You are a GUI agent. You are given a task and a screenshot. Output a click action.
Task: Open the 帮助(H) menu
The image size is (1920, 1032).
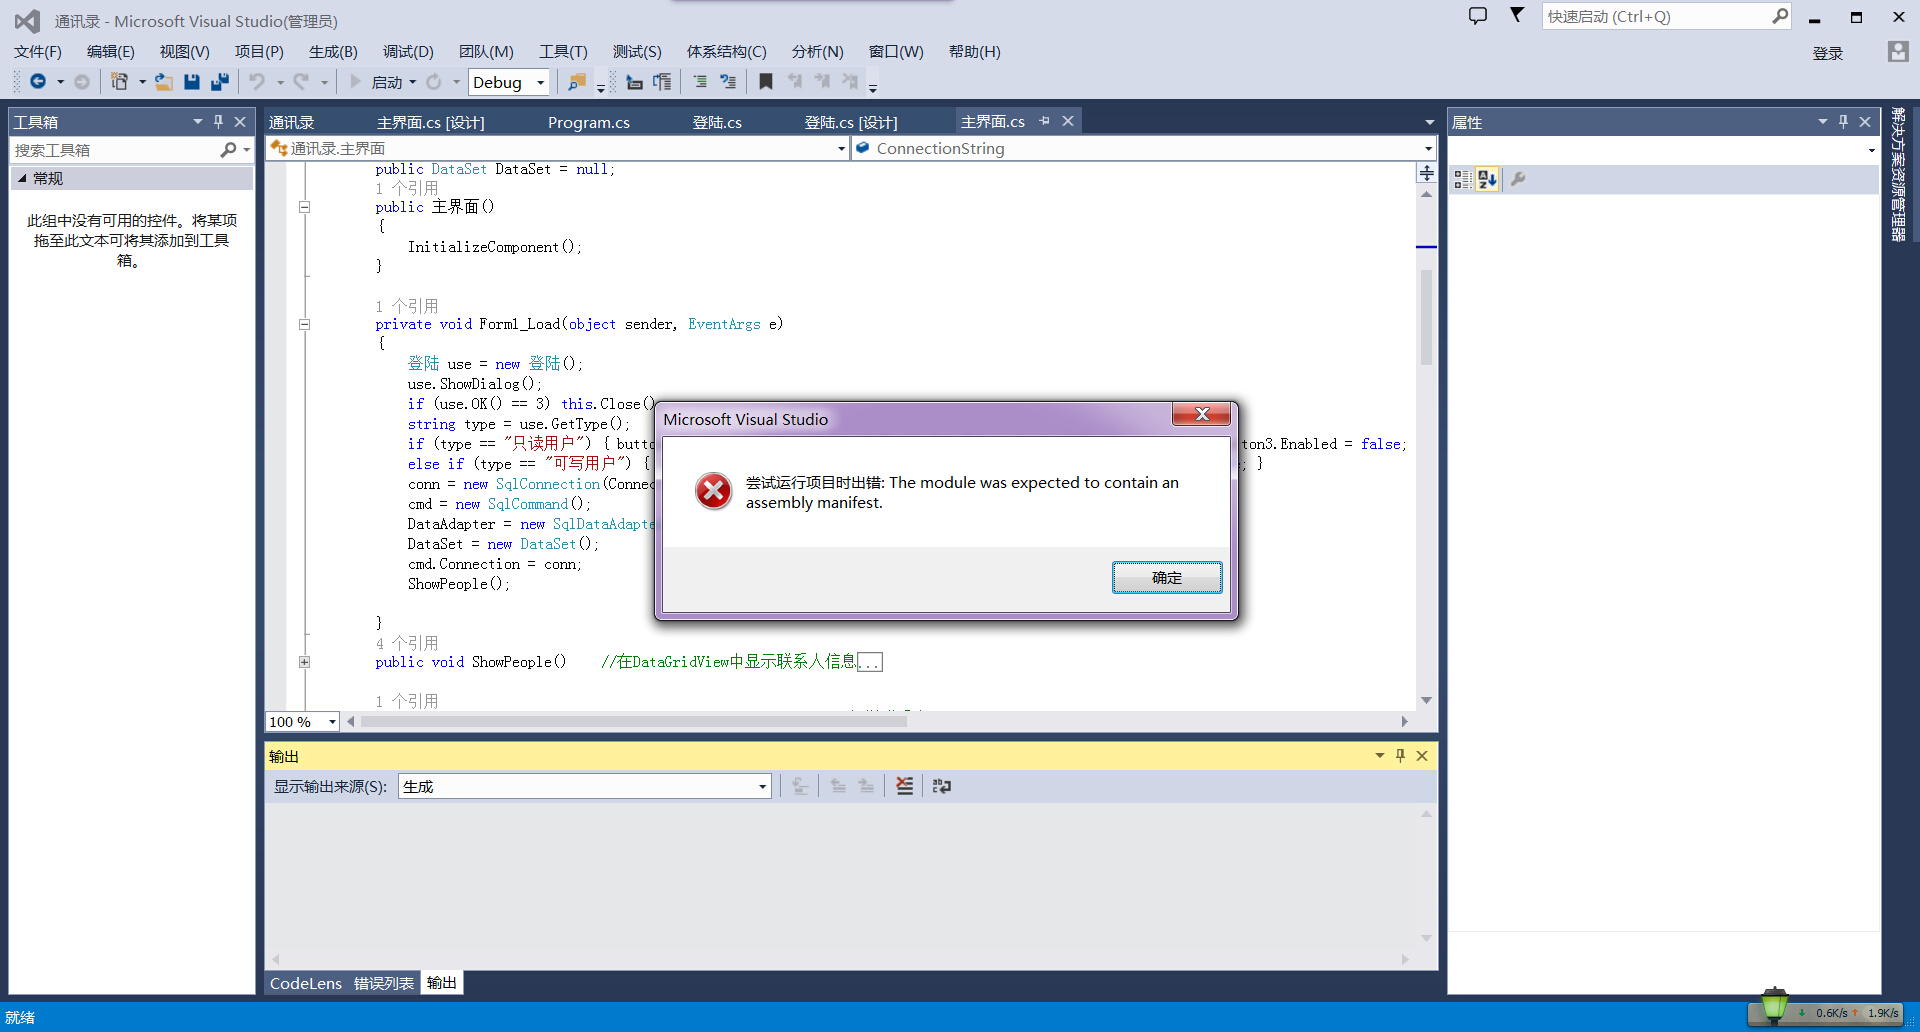pyautogui.click(x=974, y=52)
